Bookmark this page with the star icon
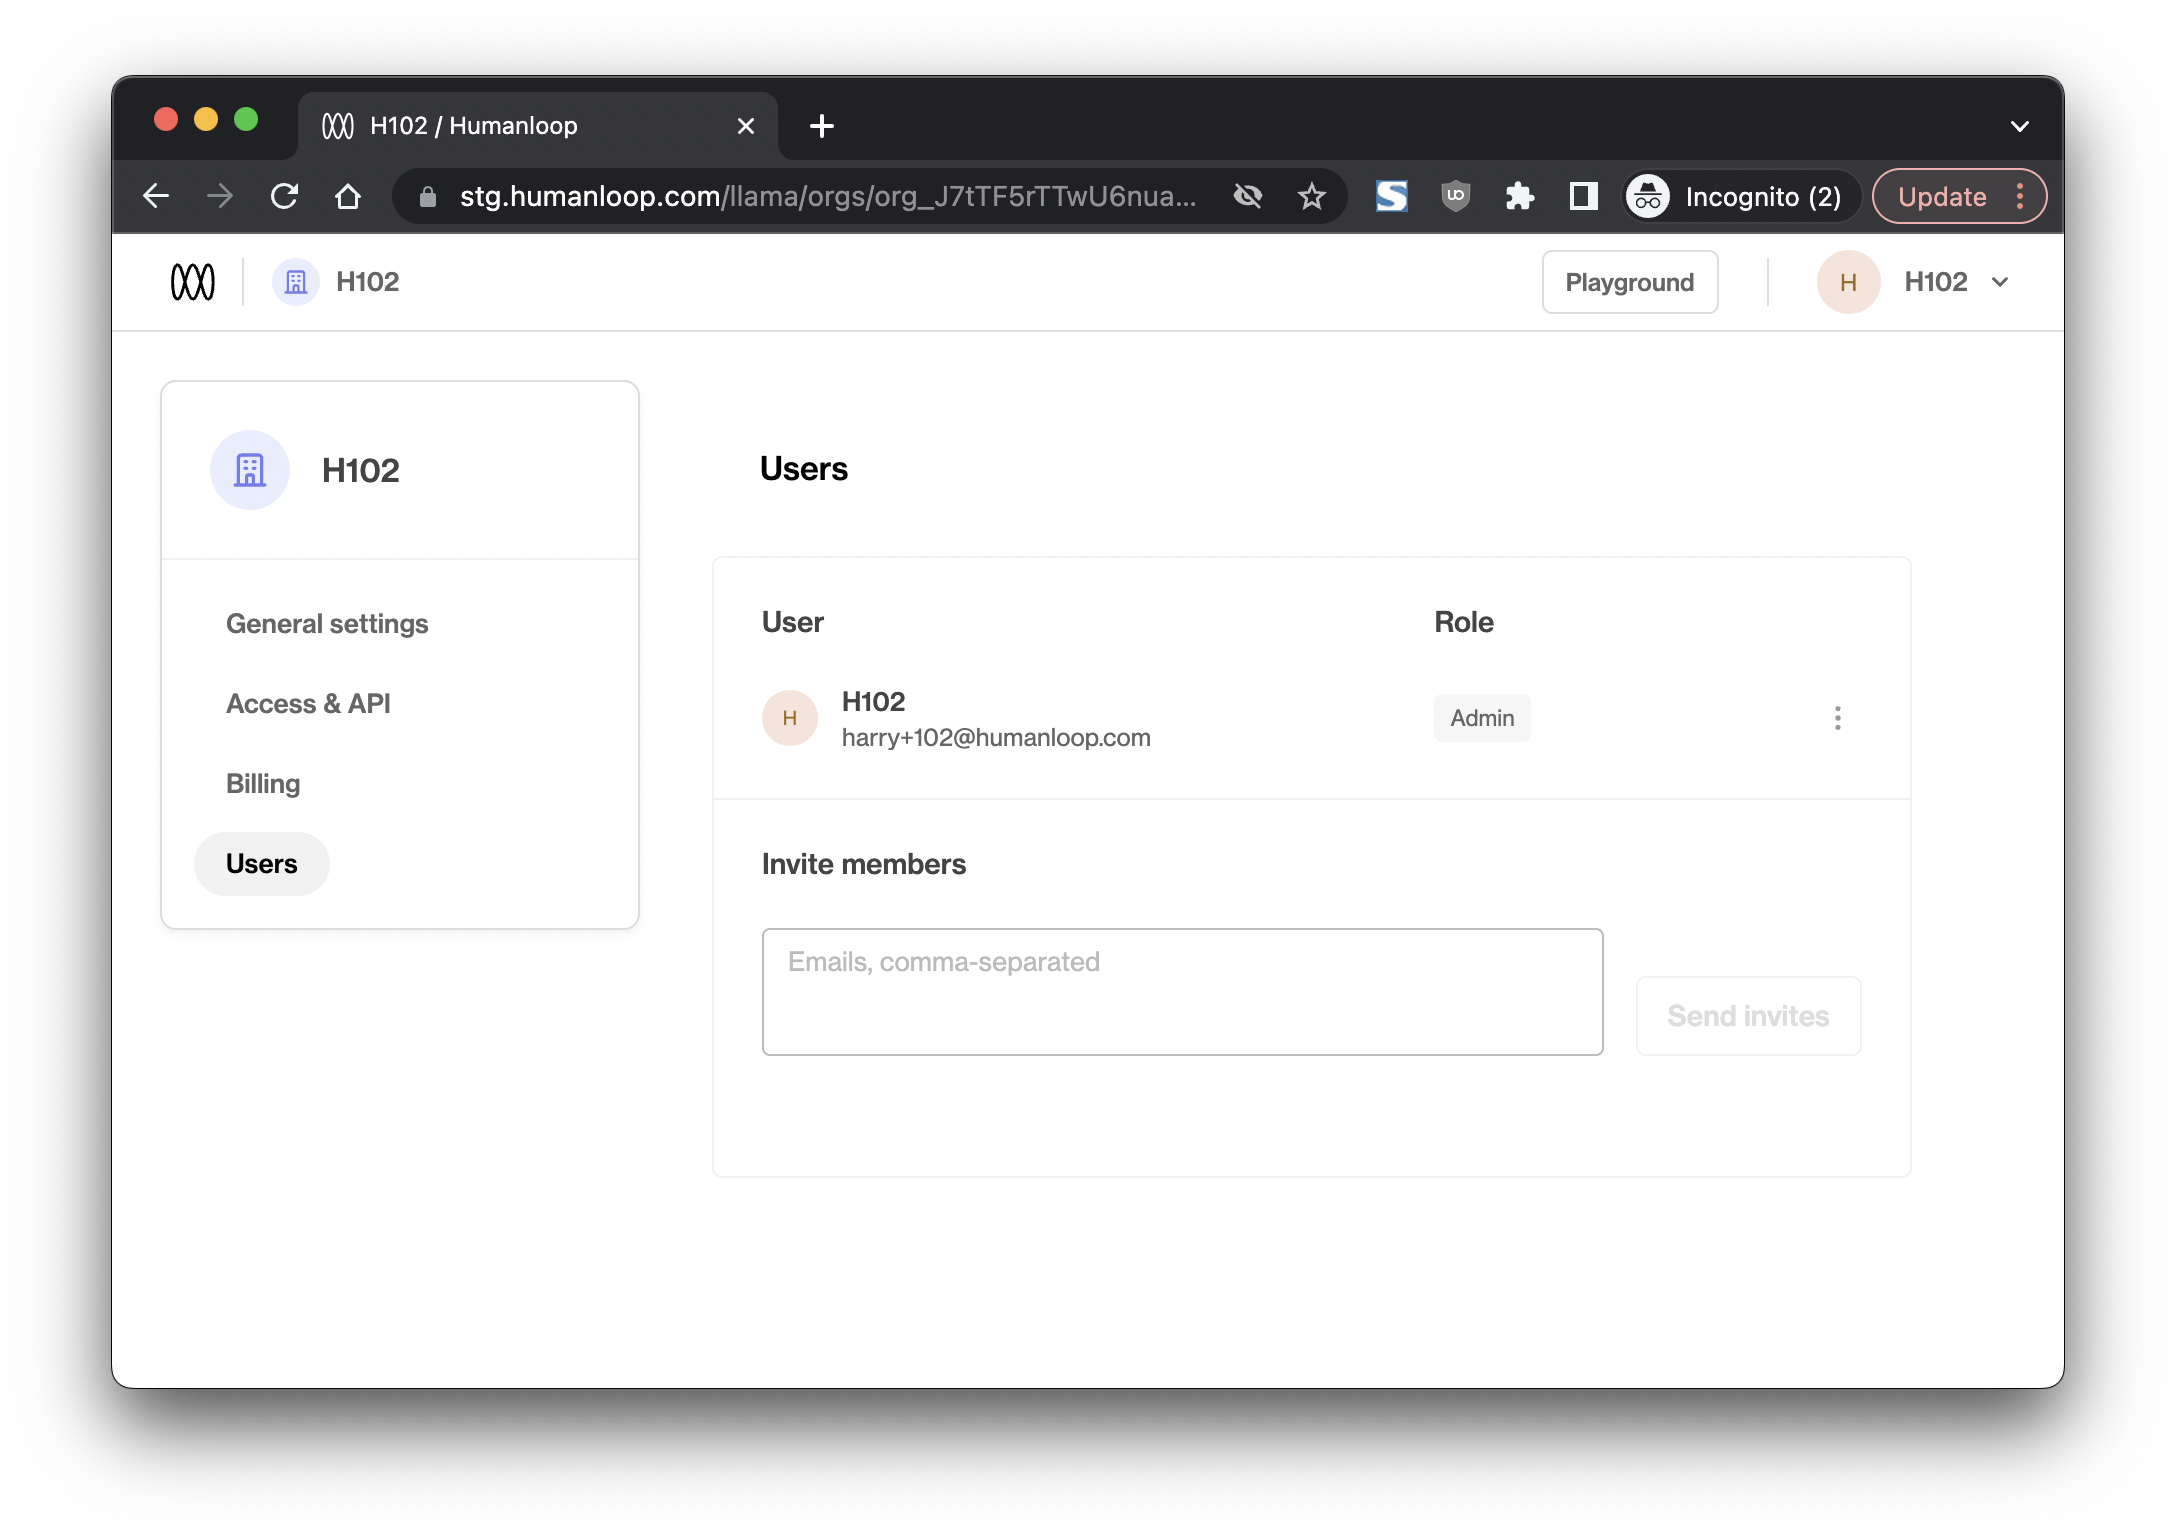2176x1536 pixels. point(1311,196)
